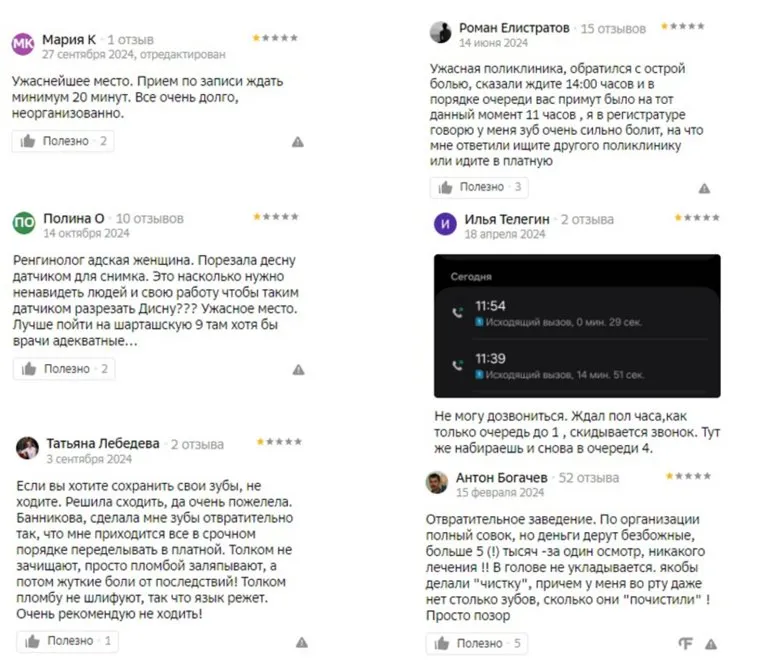This screenshot has width=760, height=672.
Task: Click Илья Телегин's purple avatar
Action: (x=445, y=223)
